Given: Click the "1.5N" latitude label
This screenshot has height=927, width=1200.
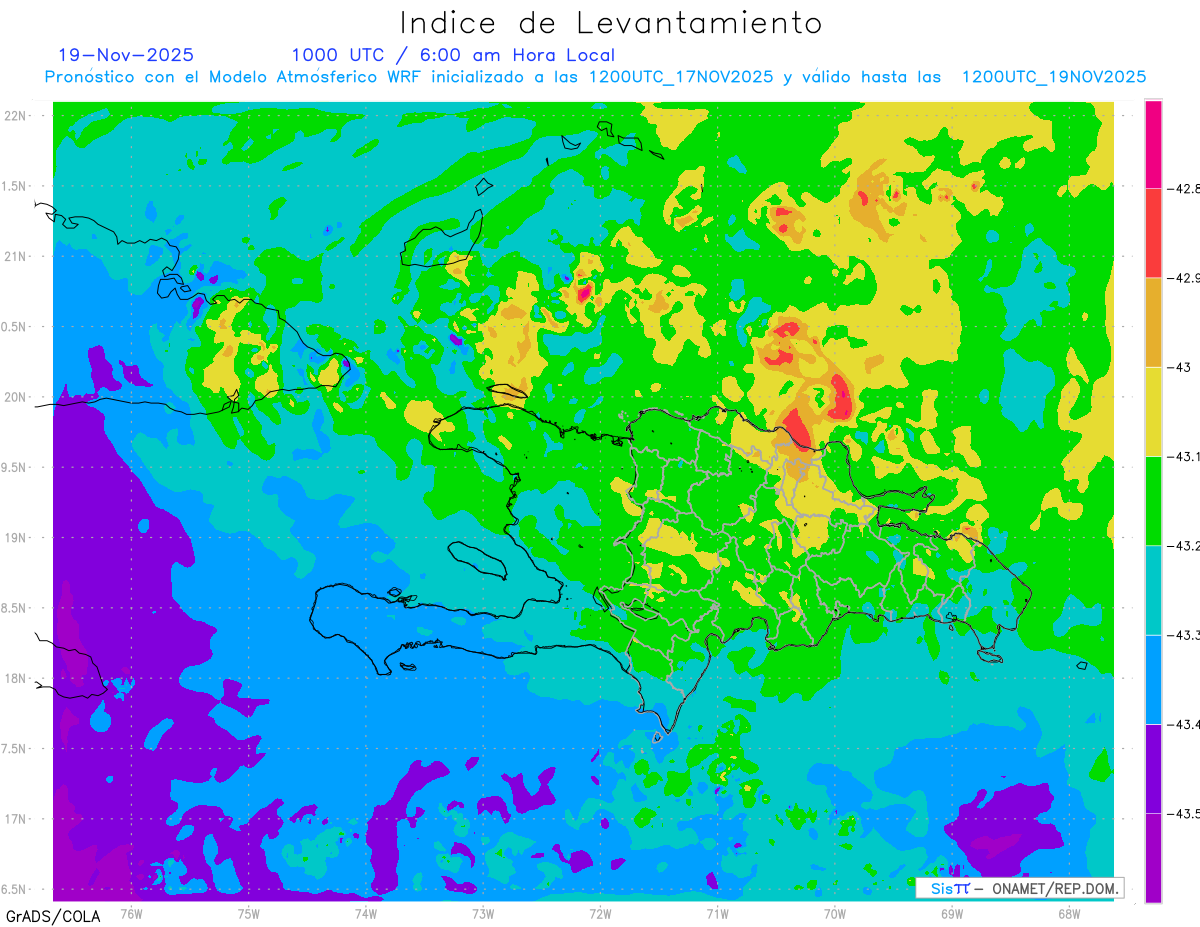Looking at the screenshot, I should (x=15, y=186).
